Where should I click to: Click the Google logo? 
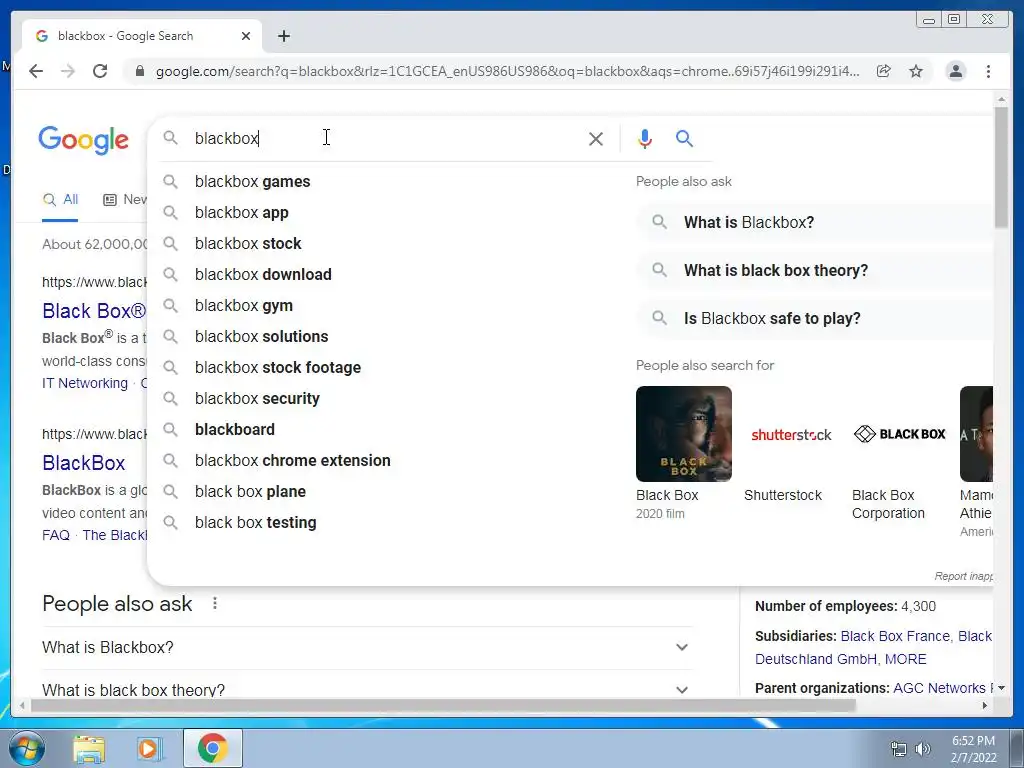click(84, 140)
